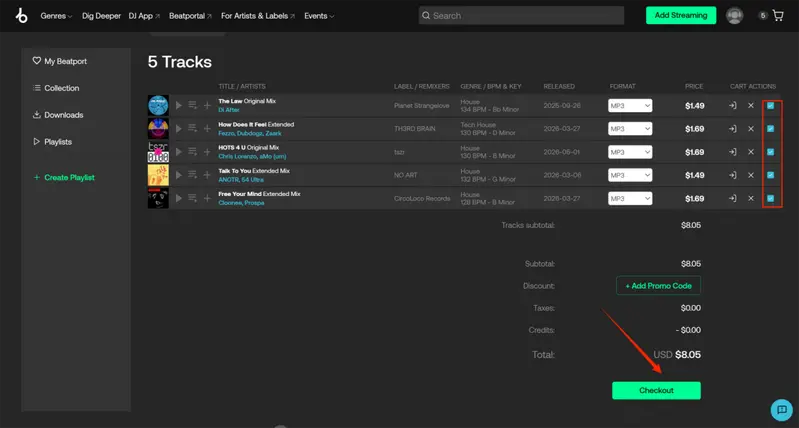Viewport: 799px width, 428px height.
Task: Open the user profile avatar
Action: click(734, 15)
